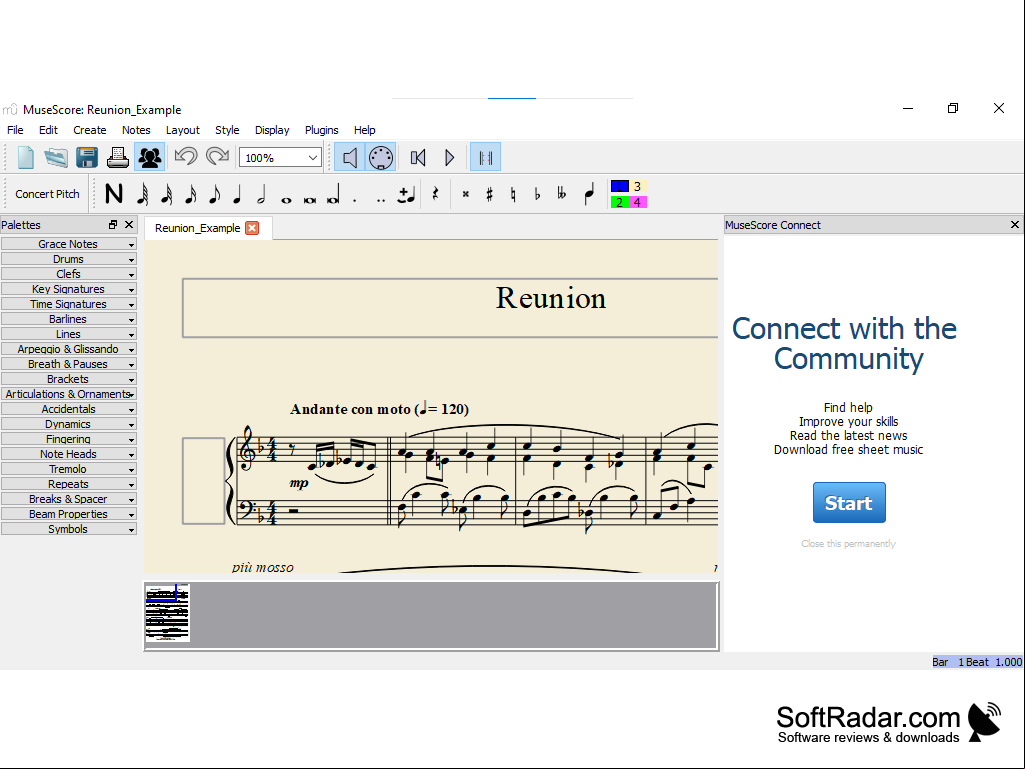1025x769 pixels.
Task: Open the Notes menu
Action: click(136, 130)
